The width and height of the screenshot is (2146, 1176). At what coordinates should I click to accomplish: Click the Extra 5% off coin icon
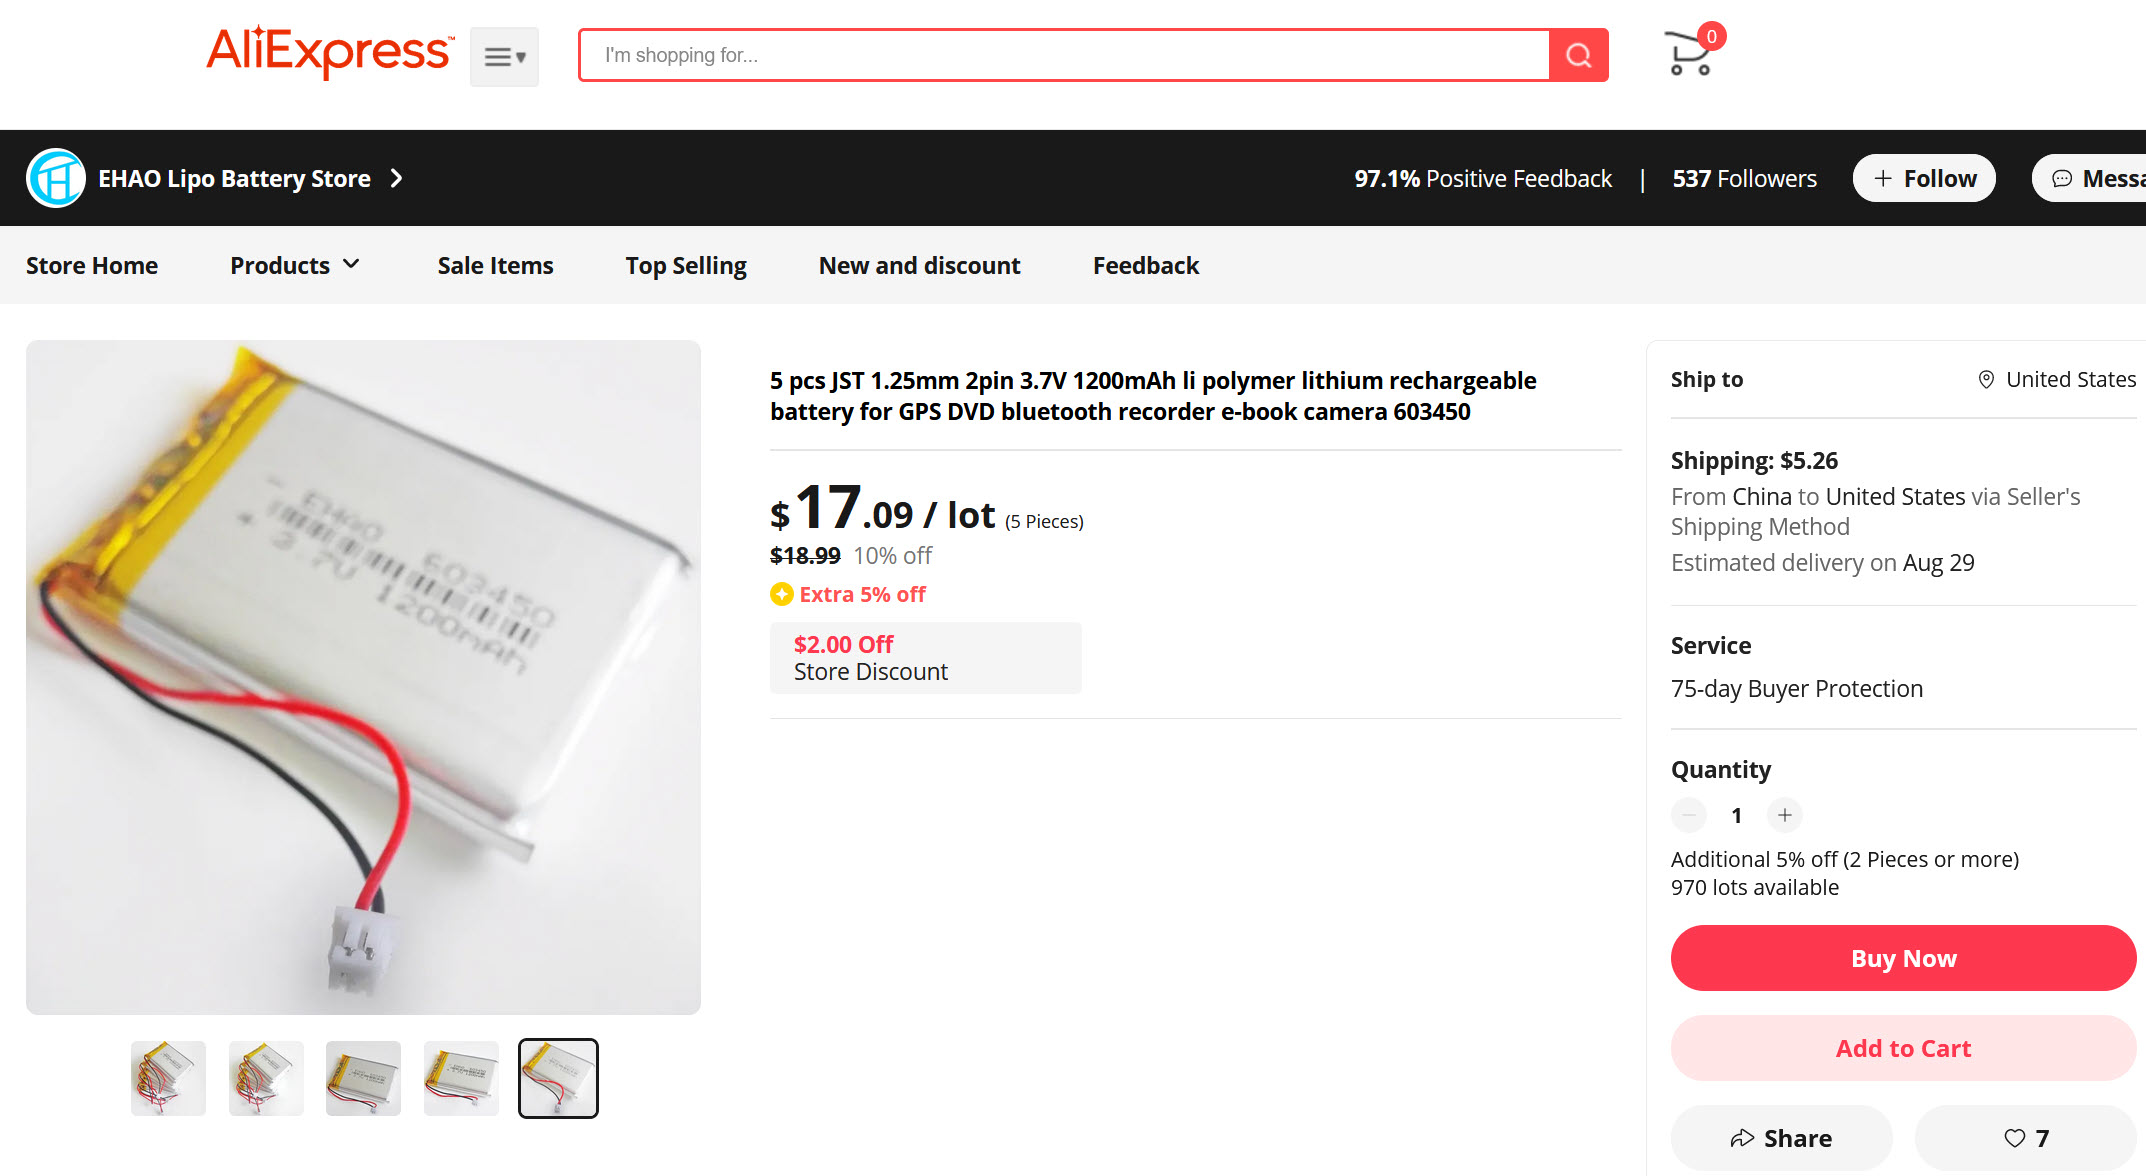(x=781, y=595)
